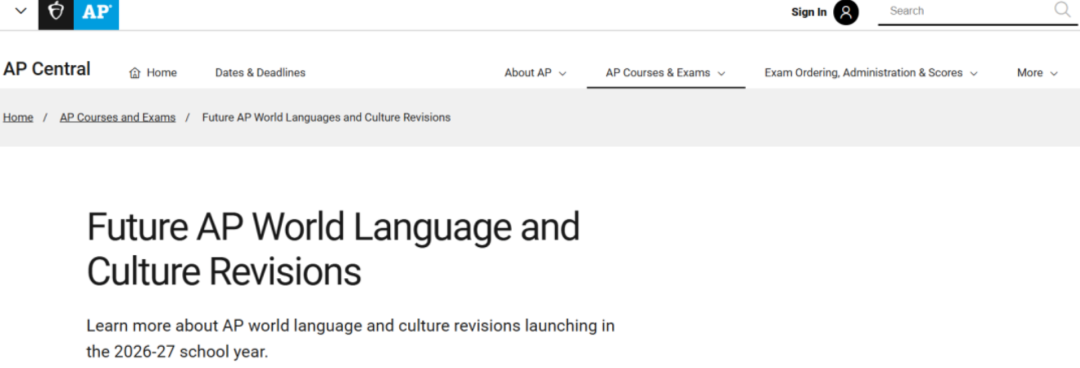Open the AP Central site title
Image resolution: width=1080 pixels, height=368 pixels.
pyautogui.click(x=47, y=69)
